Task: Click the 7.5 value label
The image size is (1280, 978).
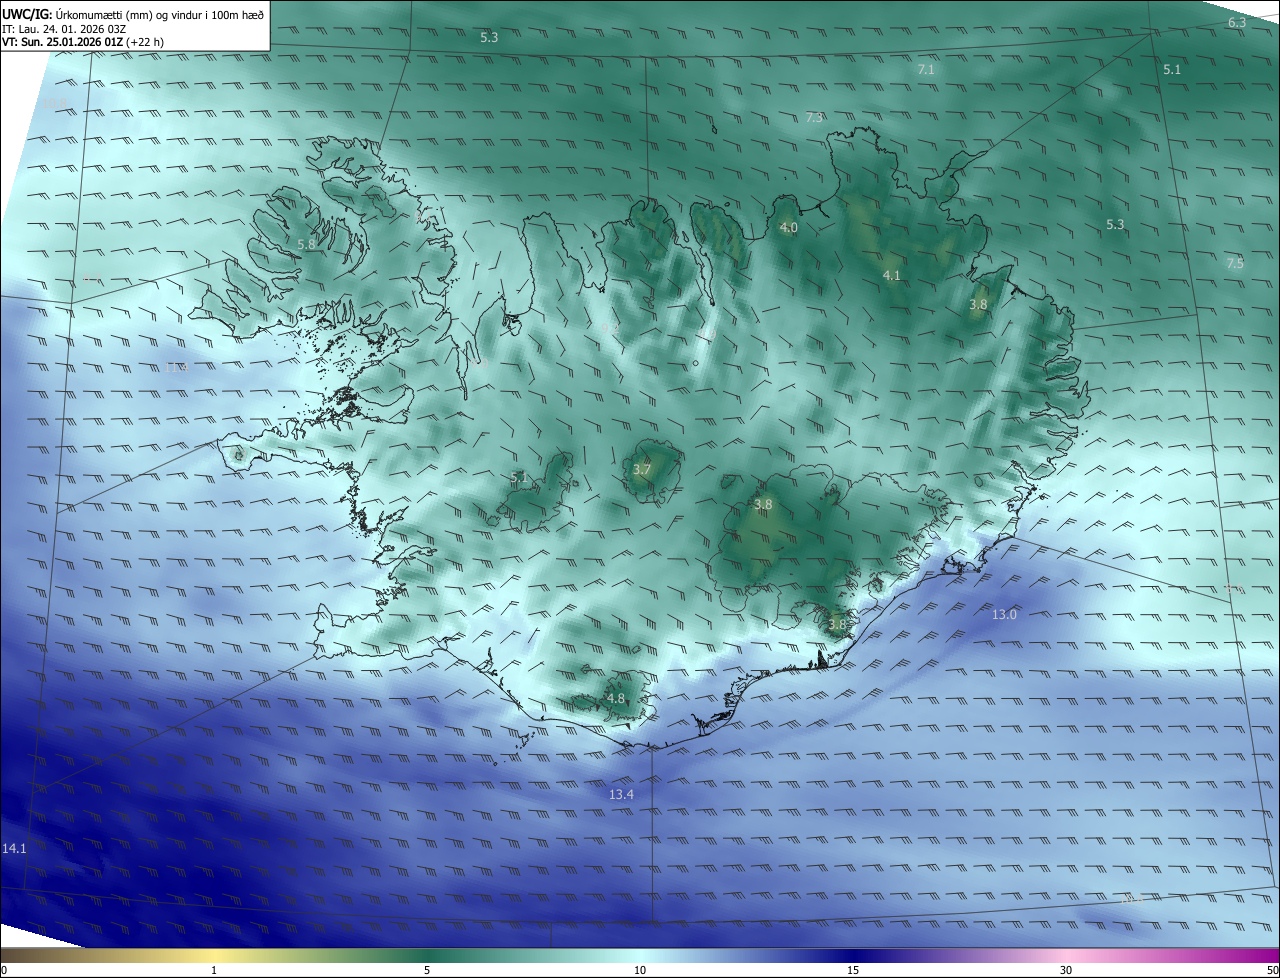Action: tap(1235, 263)
